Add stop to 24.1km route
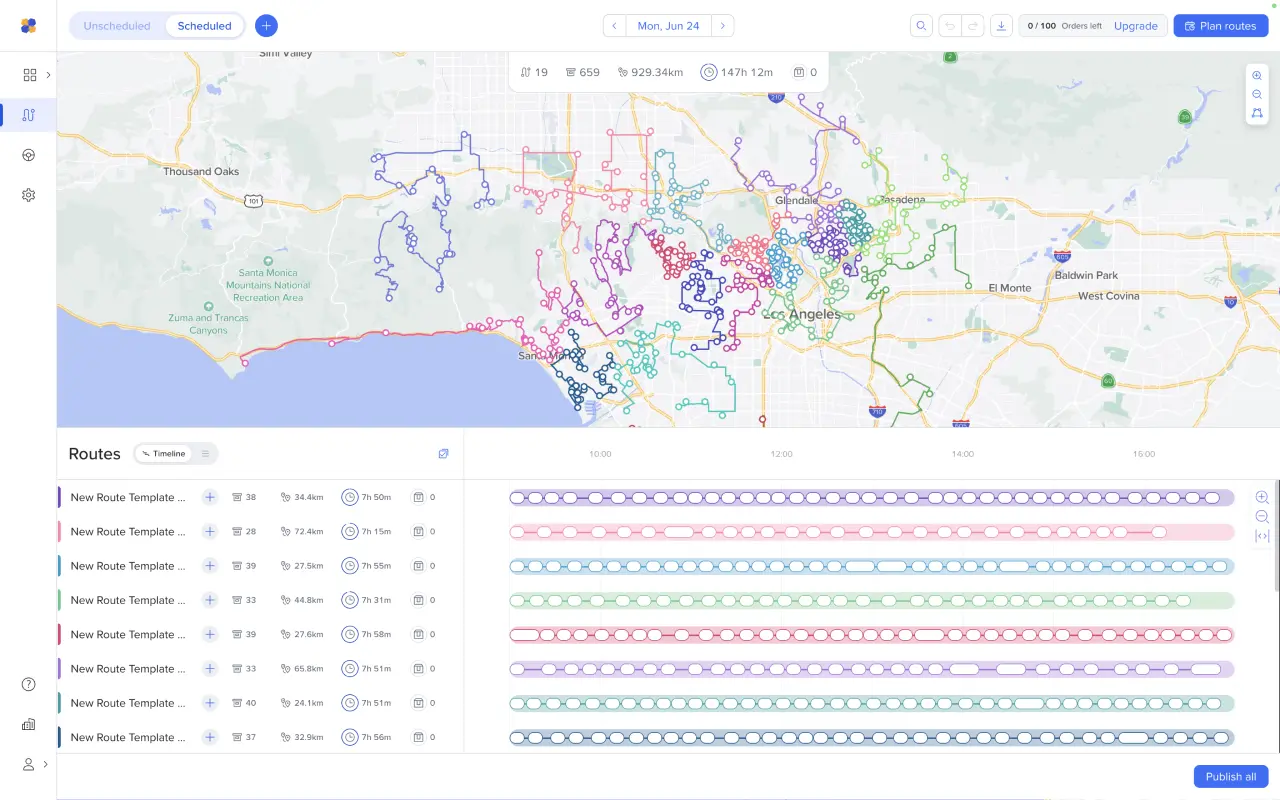This screenshot has width=1280, height=800. click(x=210, y=703)
